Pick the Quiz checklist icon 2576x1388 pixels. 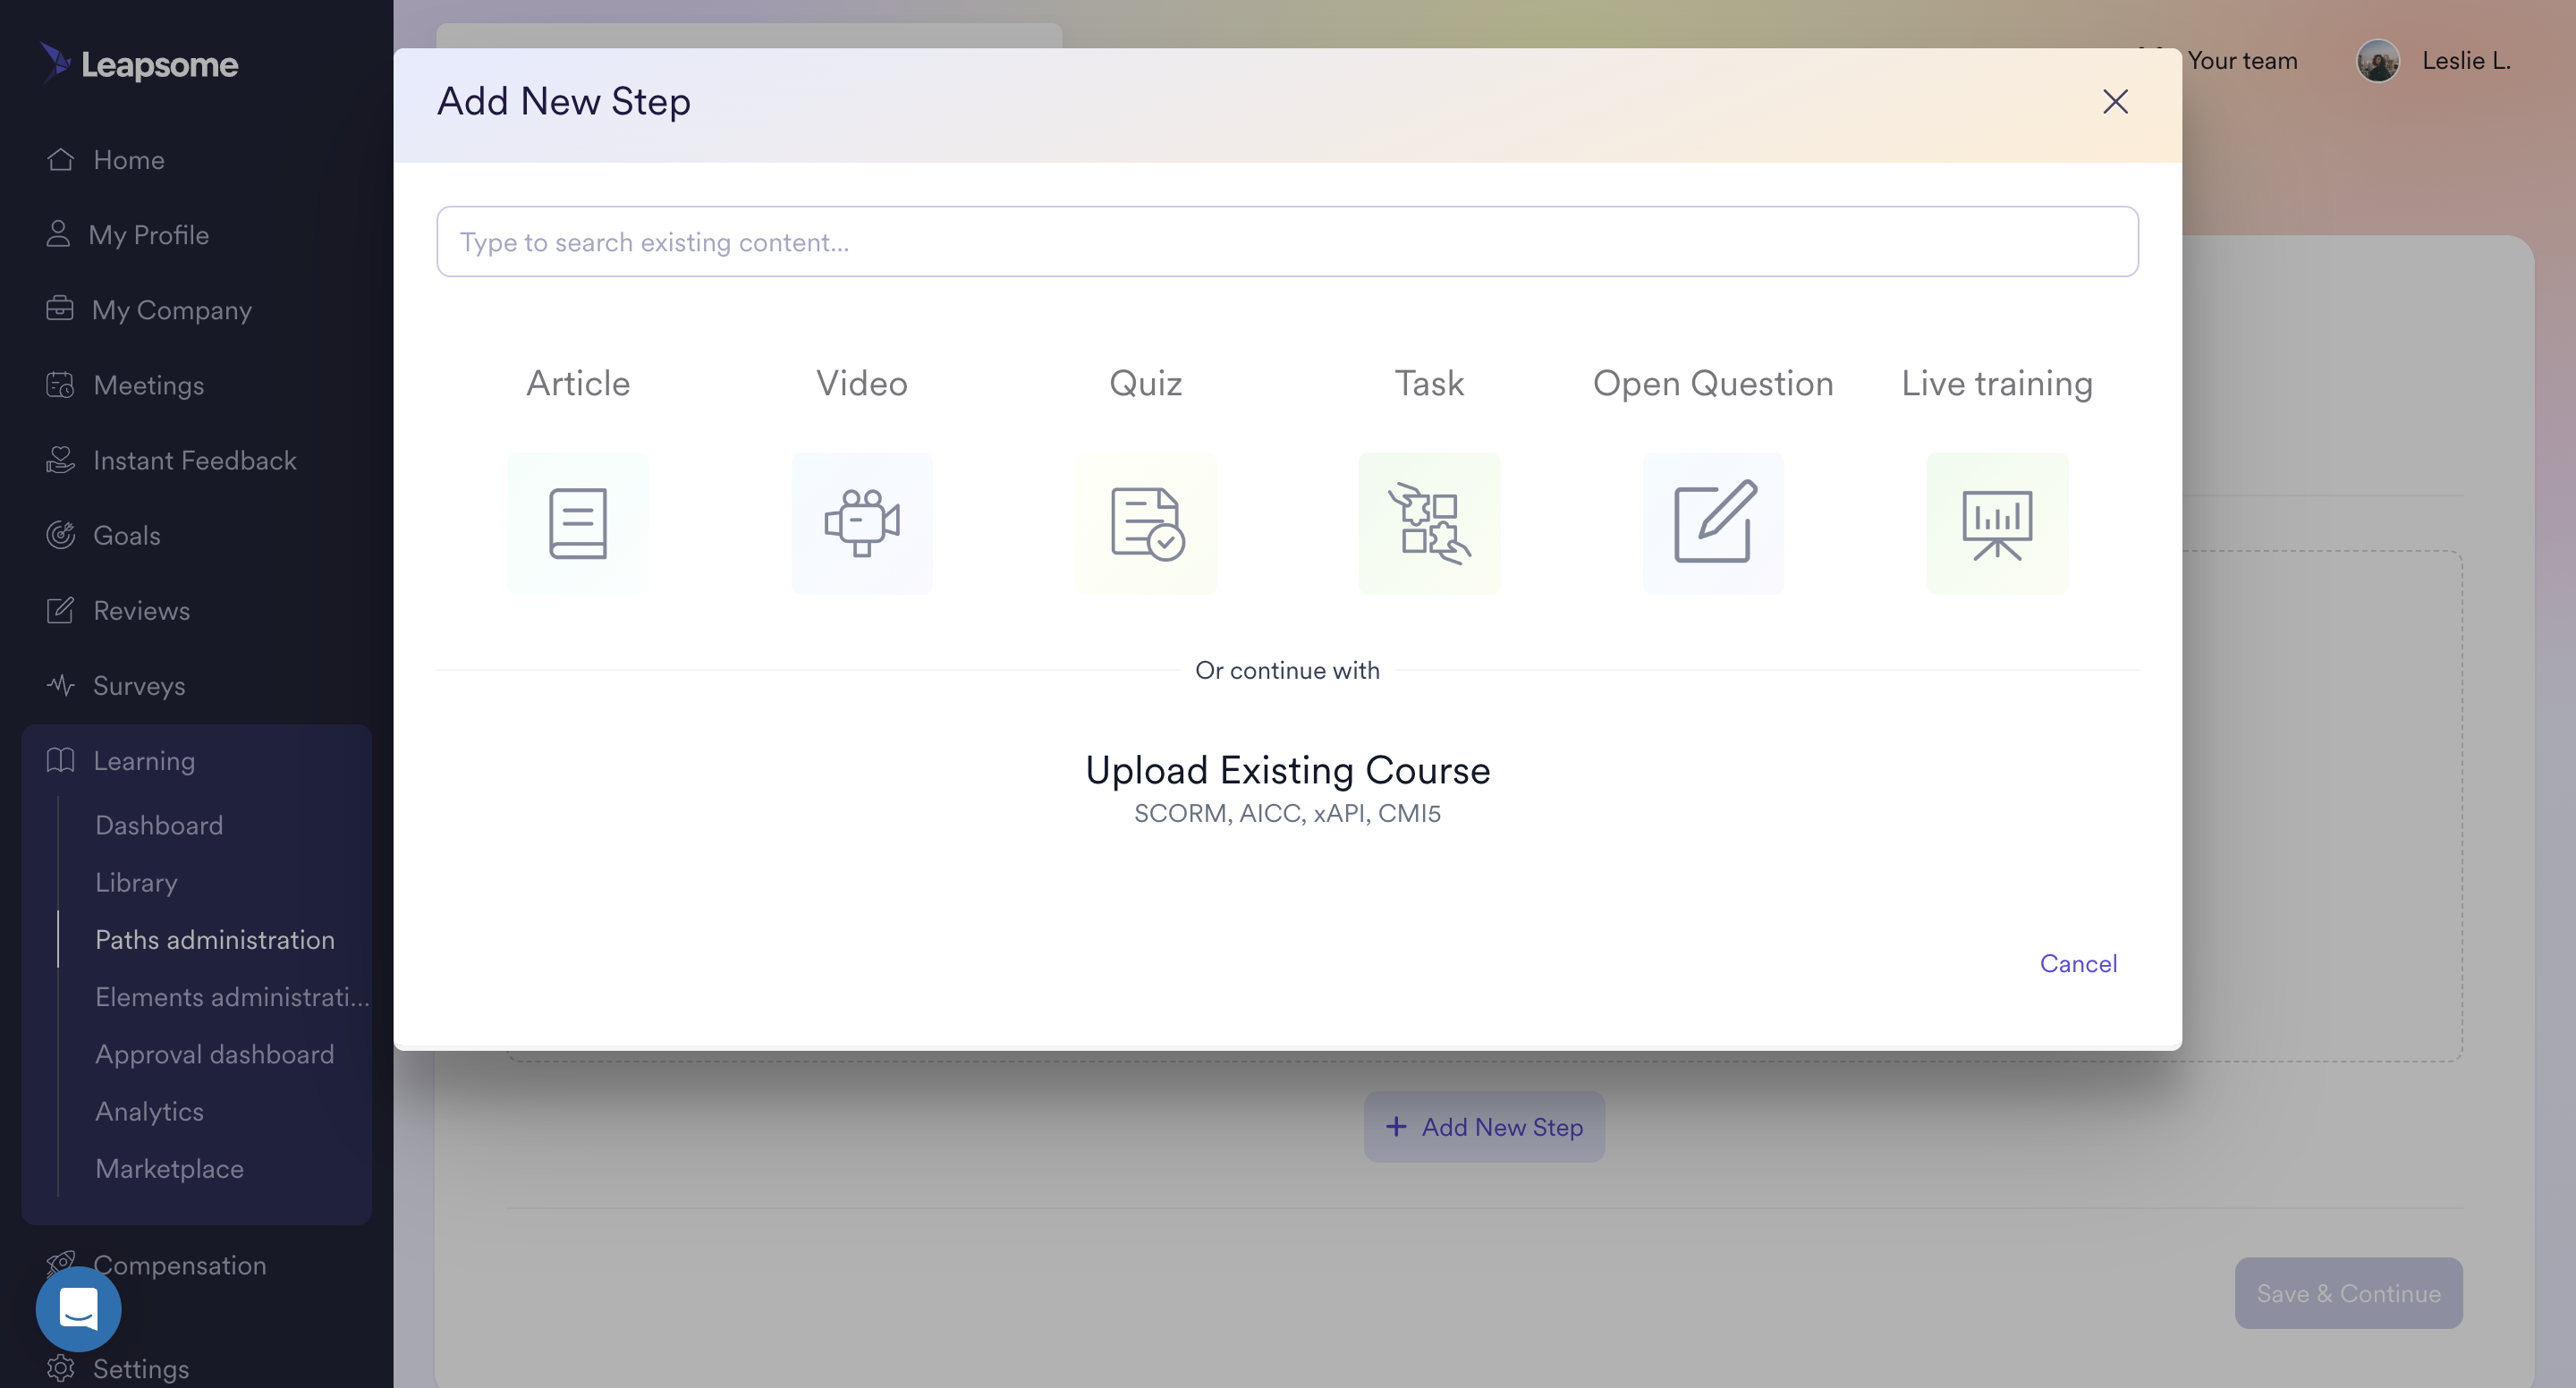tap(1146, 523)
